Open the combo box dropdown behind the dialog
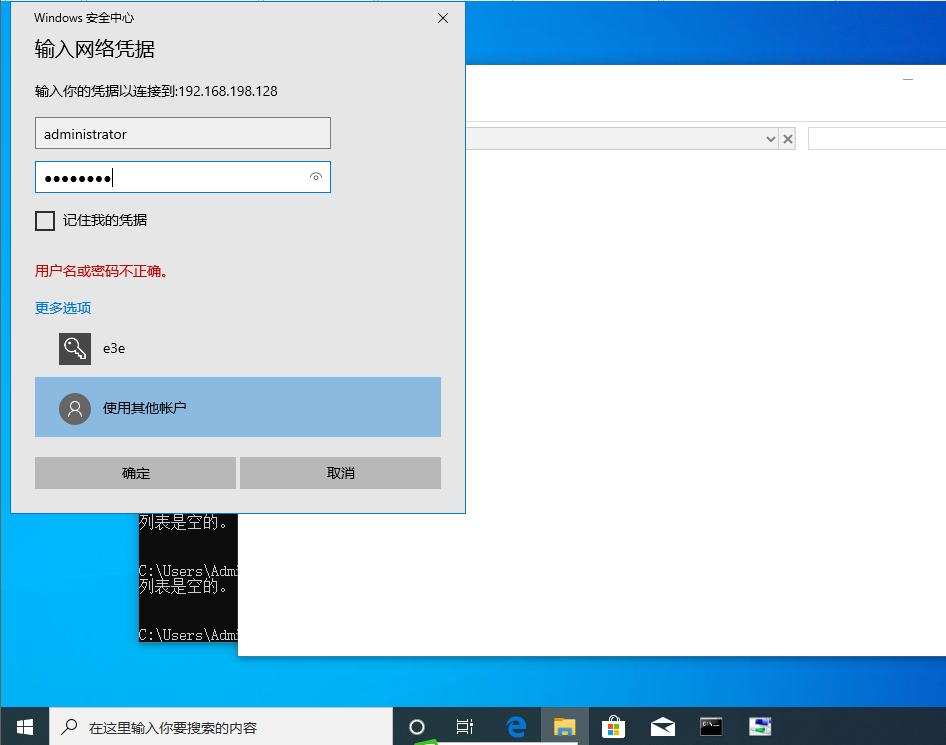946x745 pixels. (x=770, y=139)
